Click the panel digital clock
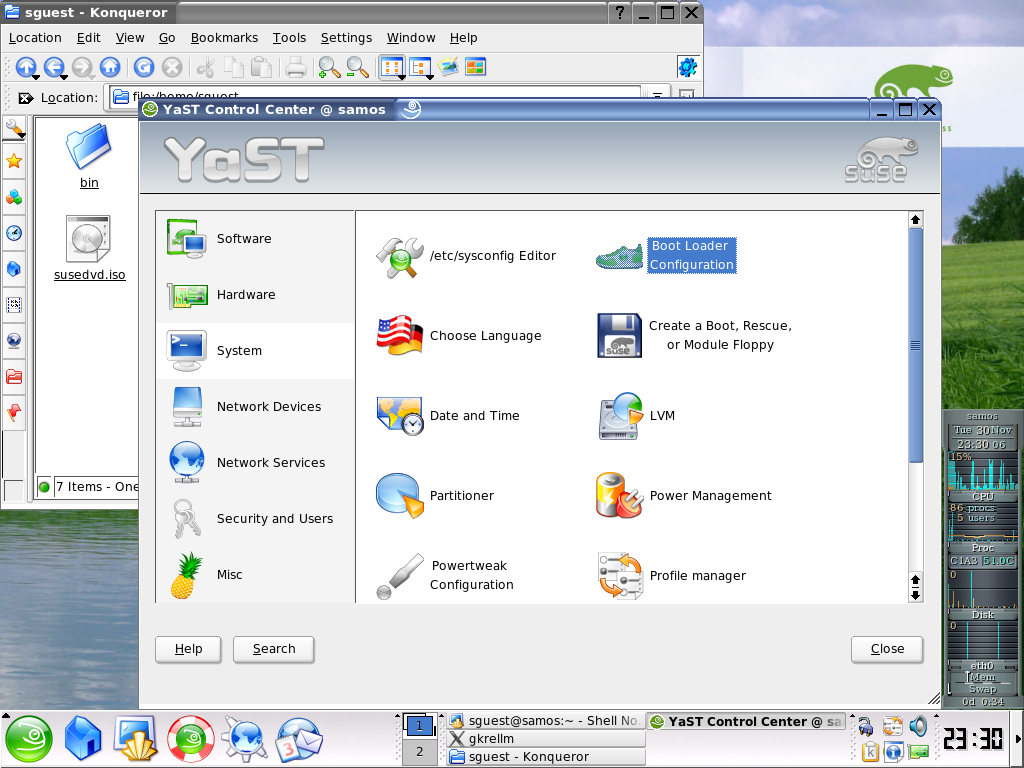The width and height of the screenshot is (1024, 768). [x=973, y=739]
